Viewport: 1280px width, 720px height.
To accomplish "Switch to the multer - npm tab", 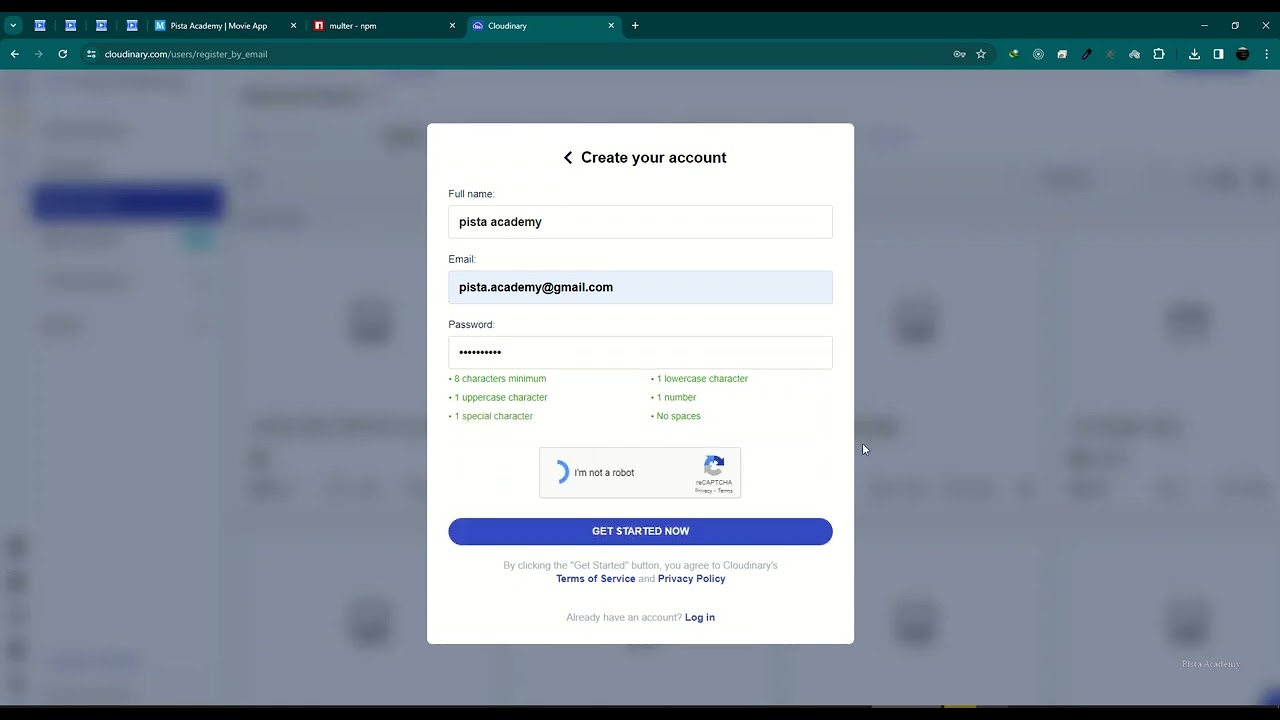I will 384,26.
